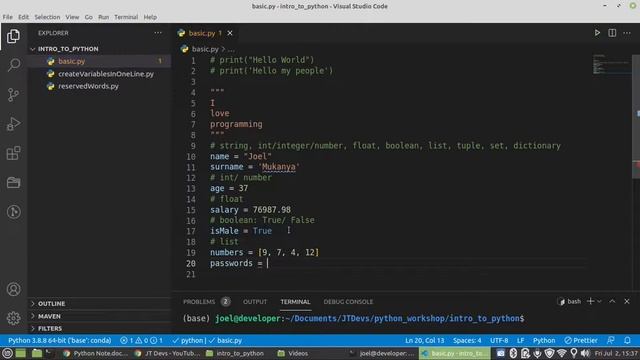Screen dimensions: 640x360
Task: Click the python | basic.py status item
Action: 207,340
